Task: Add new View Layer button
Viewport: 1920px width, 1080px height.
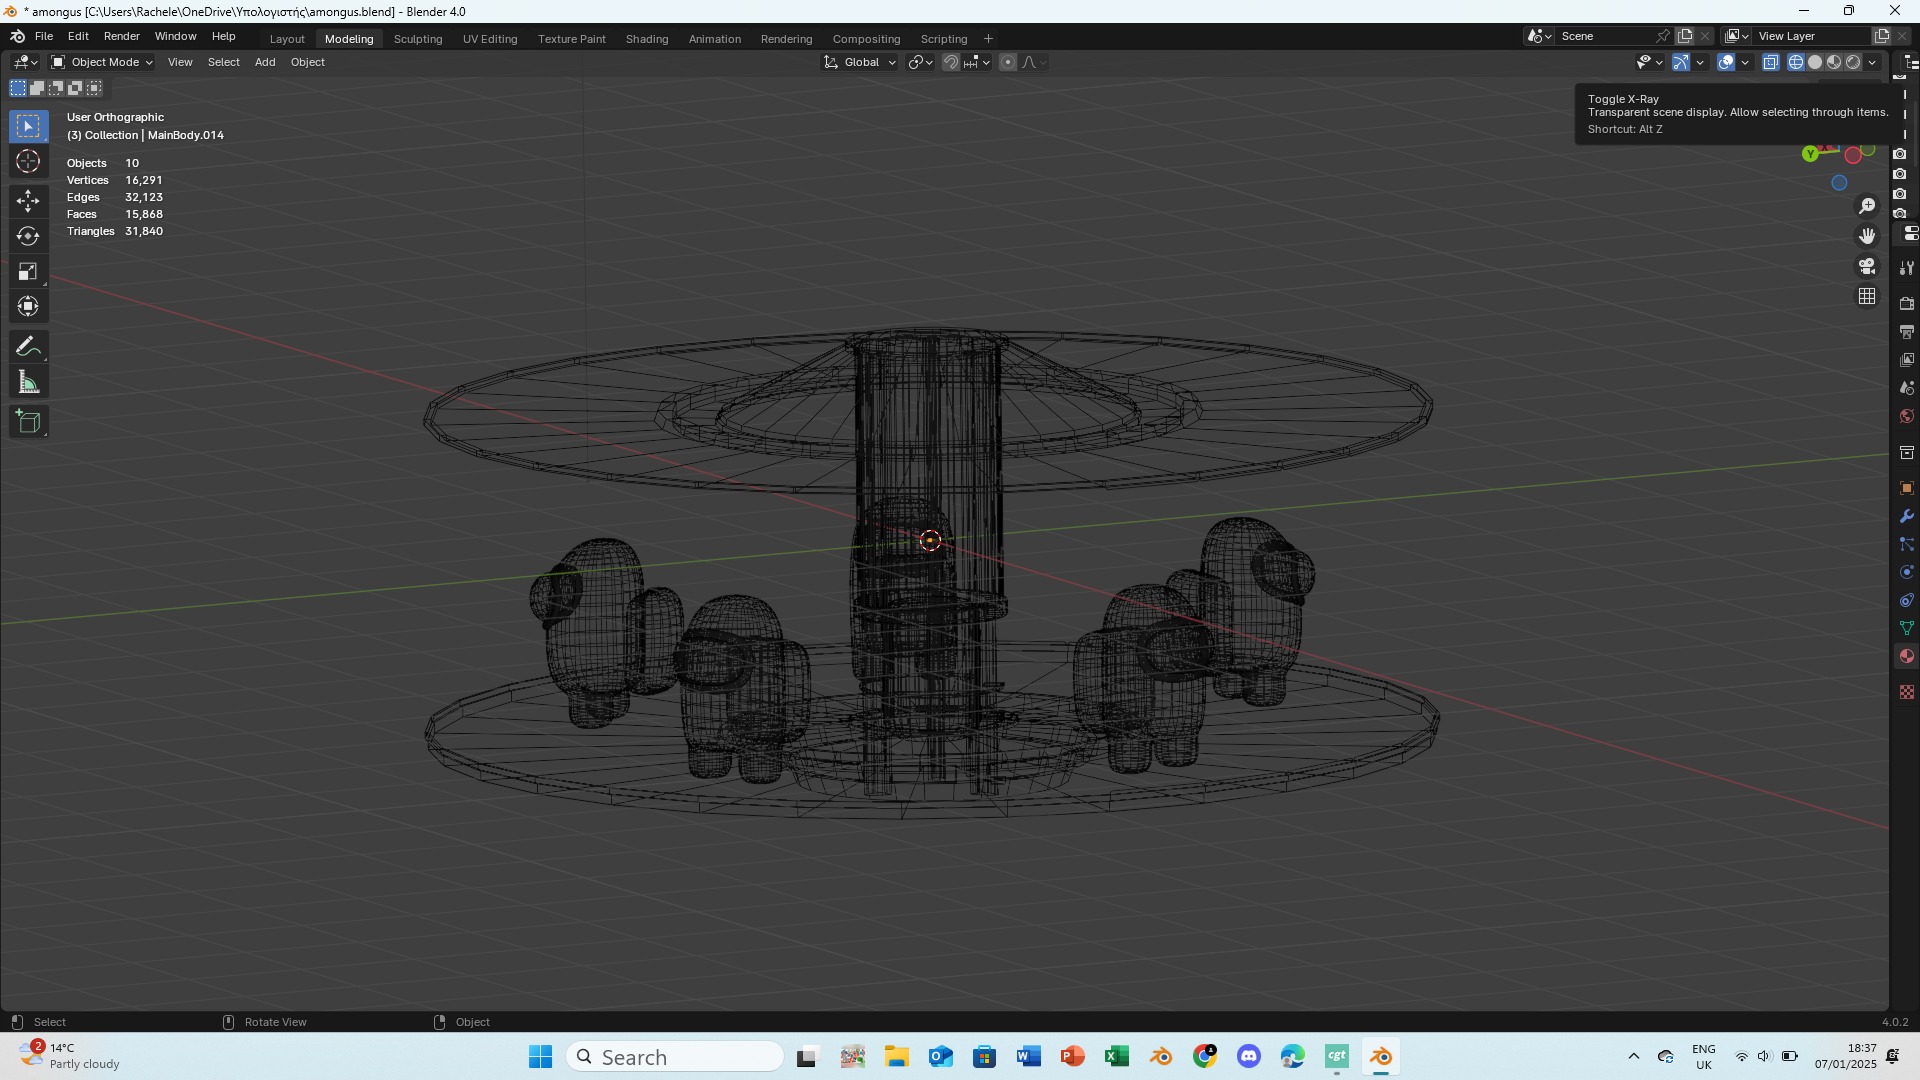Action: tap(1882, 36)
